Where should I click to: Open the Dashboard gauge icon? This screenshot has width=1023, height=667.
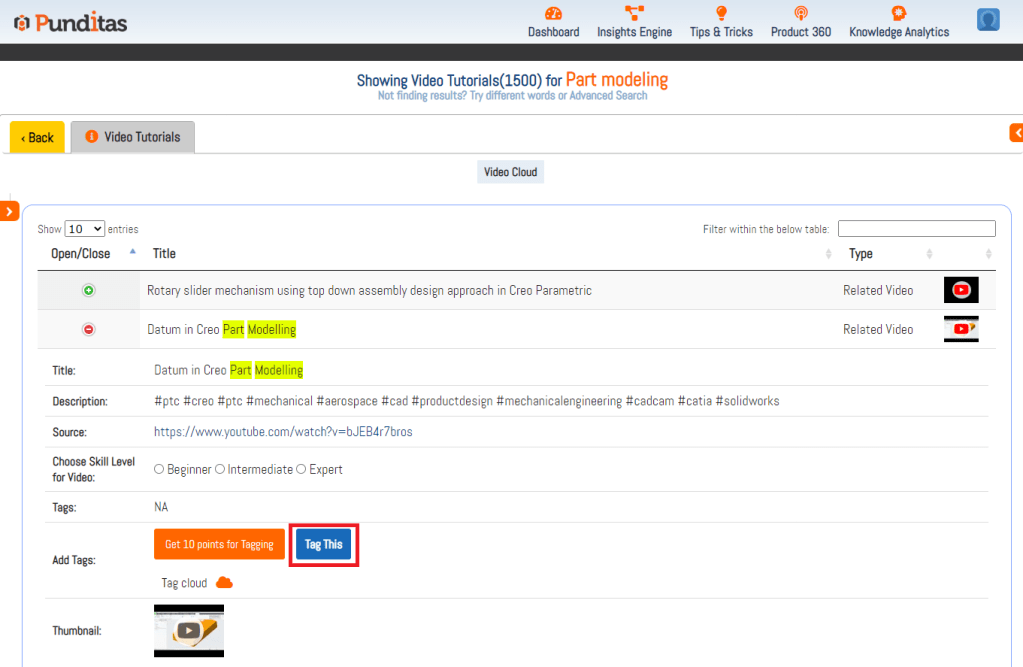(553, 14)
